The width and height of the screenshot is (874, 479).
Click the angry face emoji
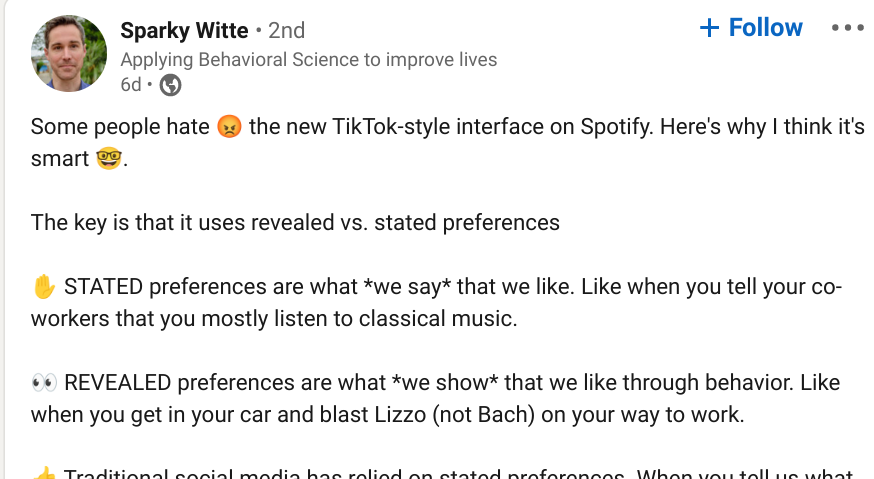click(x=229, y=127)
